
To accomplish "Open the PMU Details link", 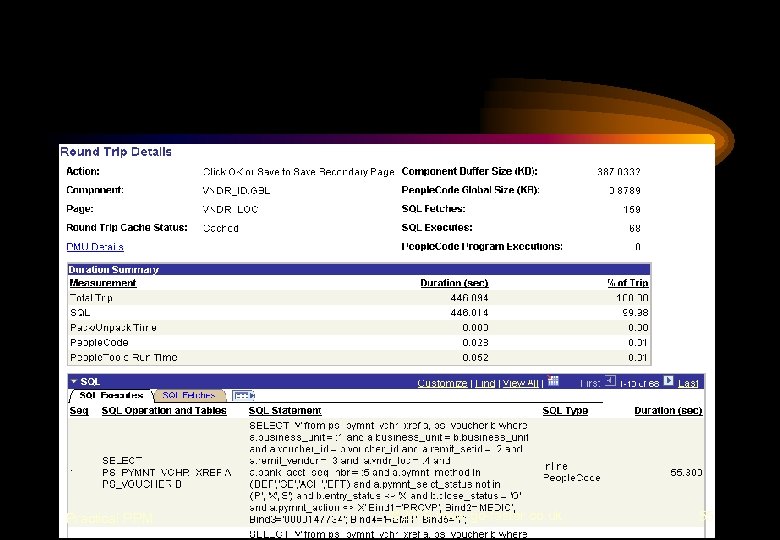I will point(95,247).
